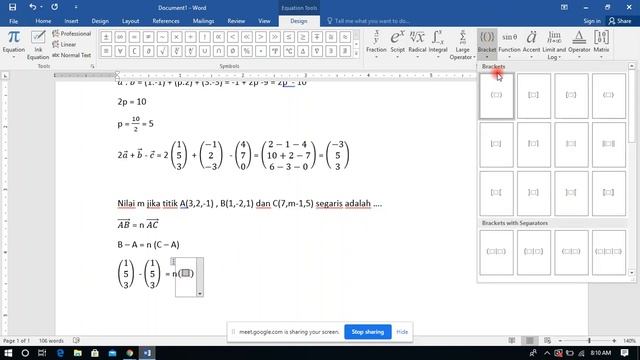Image resolution: width=640 pixels, height=360 pixels.
Task: Open equation options arrow in document
Action: (200, 293)
